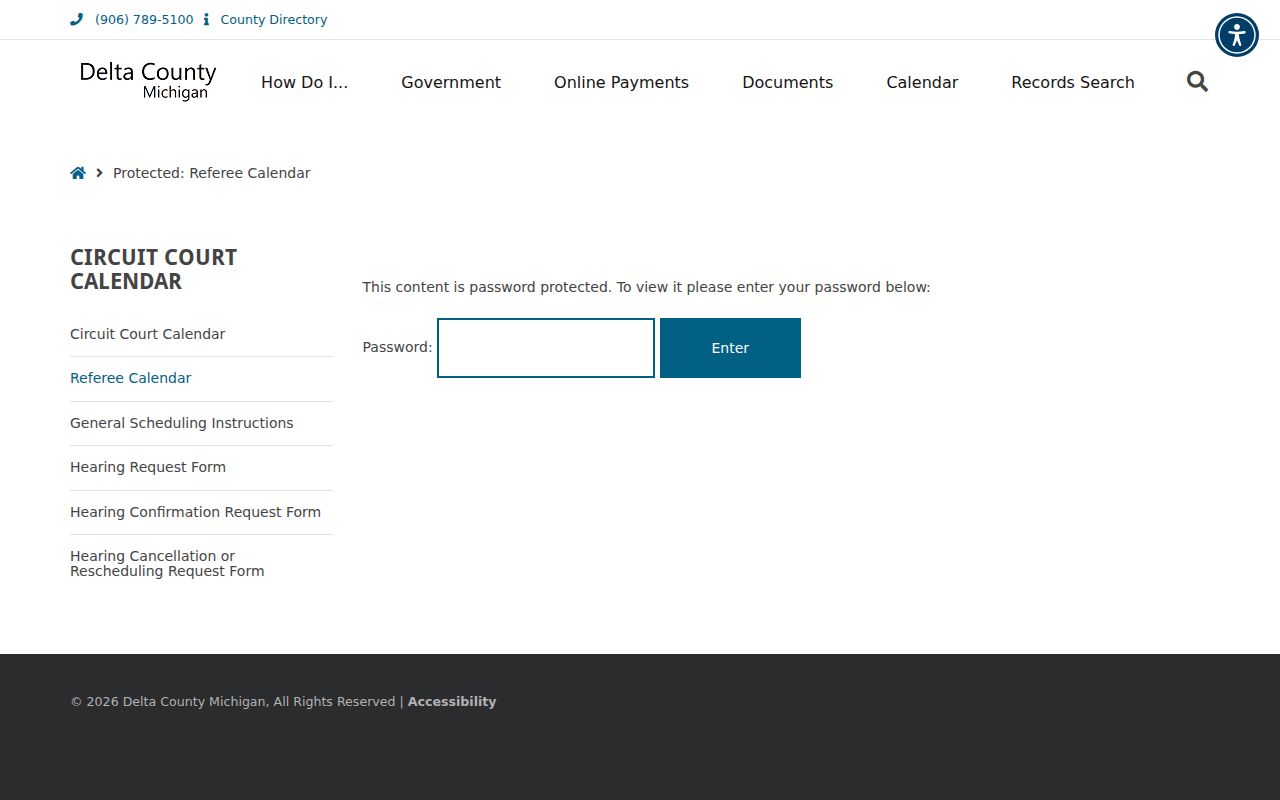Click the password protected notice text
Screen dimensions: 1280x800
coord(646,287)
